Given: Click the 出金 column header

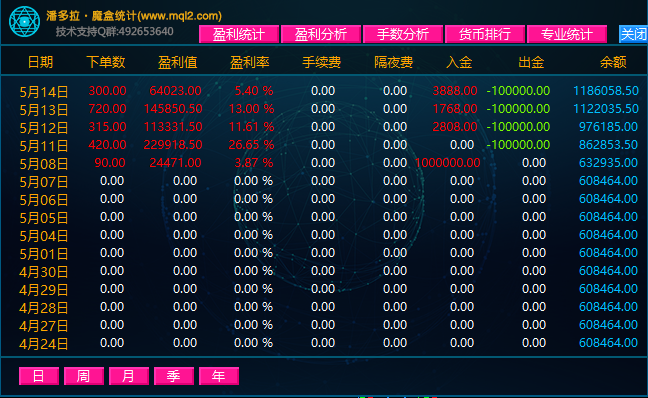Looking at the screenshot, I should [x=531, y=62].
